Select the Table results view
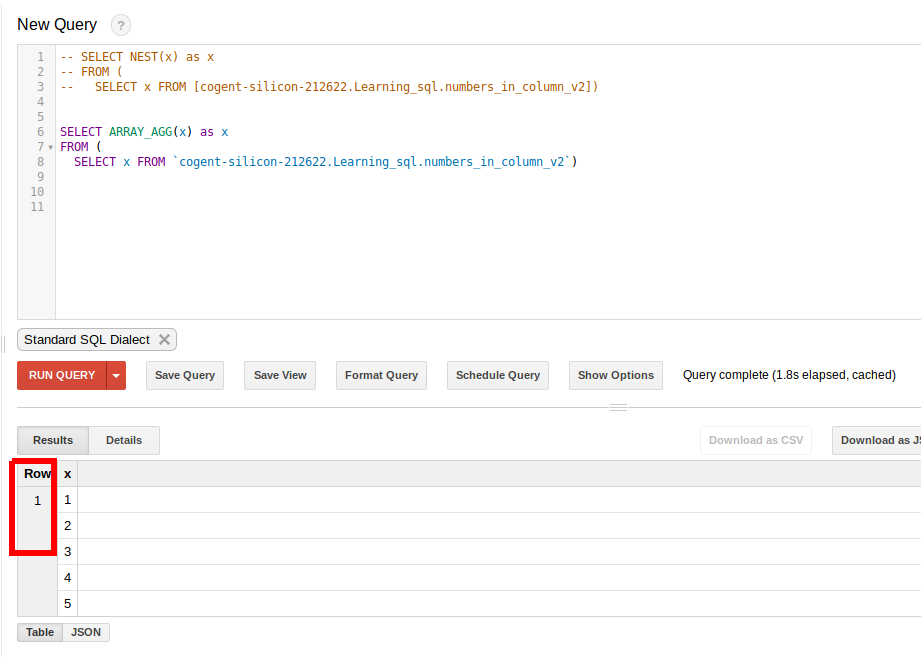Viewport: 921px width, 657px height. pyautogui.click(x=39, y=632)
